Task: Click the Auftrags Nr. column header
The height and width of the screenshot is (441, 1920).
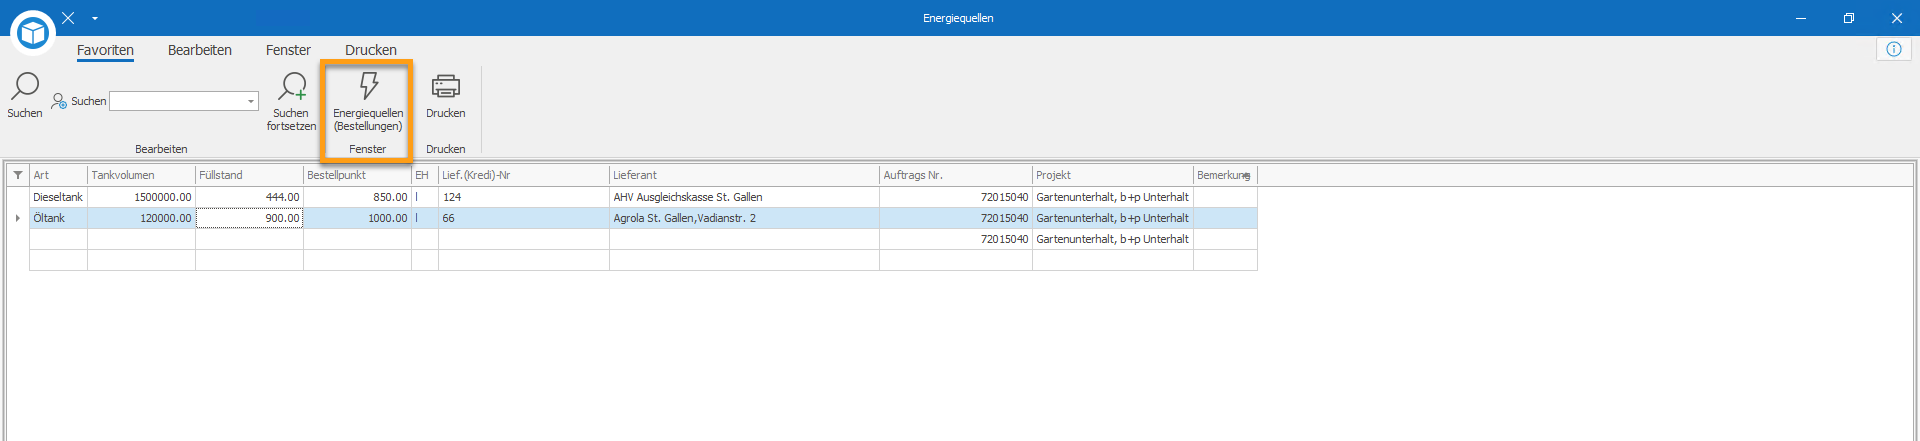Action: tap(956, 175)
